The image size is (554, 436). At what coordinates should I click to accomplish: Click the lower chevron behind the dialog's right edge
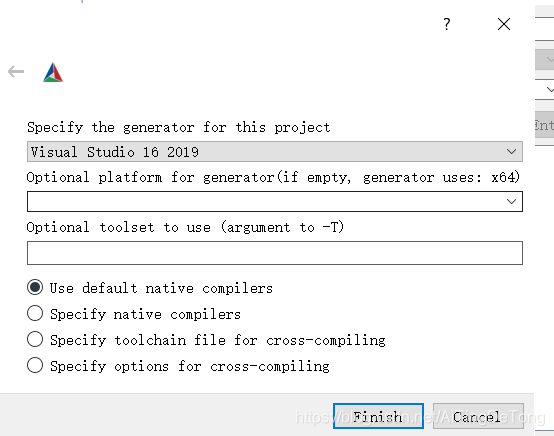coord(550,89)
